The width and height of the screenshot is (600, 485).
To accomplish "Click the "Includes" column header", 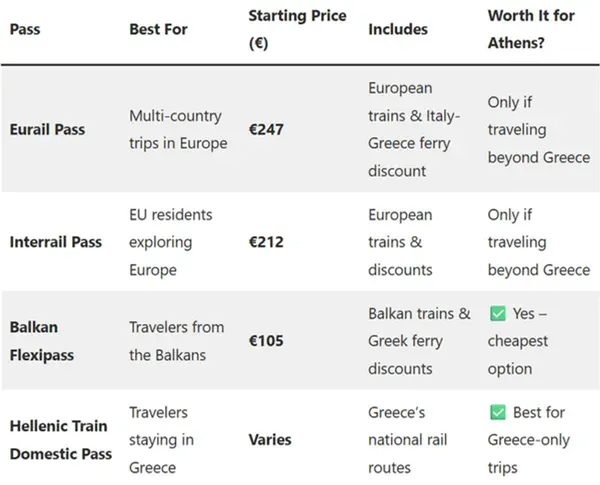I will click(x=398, y=30).
